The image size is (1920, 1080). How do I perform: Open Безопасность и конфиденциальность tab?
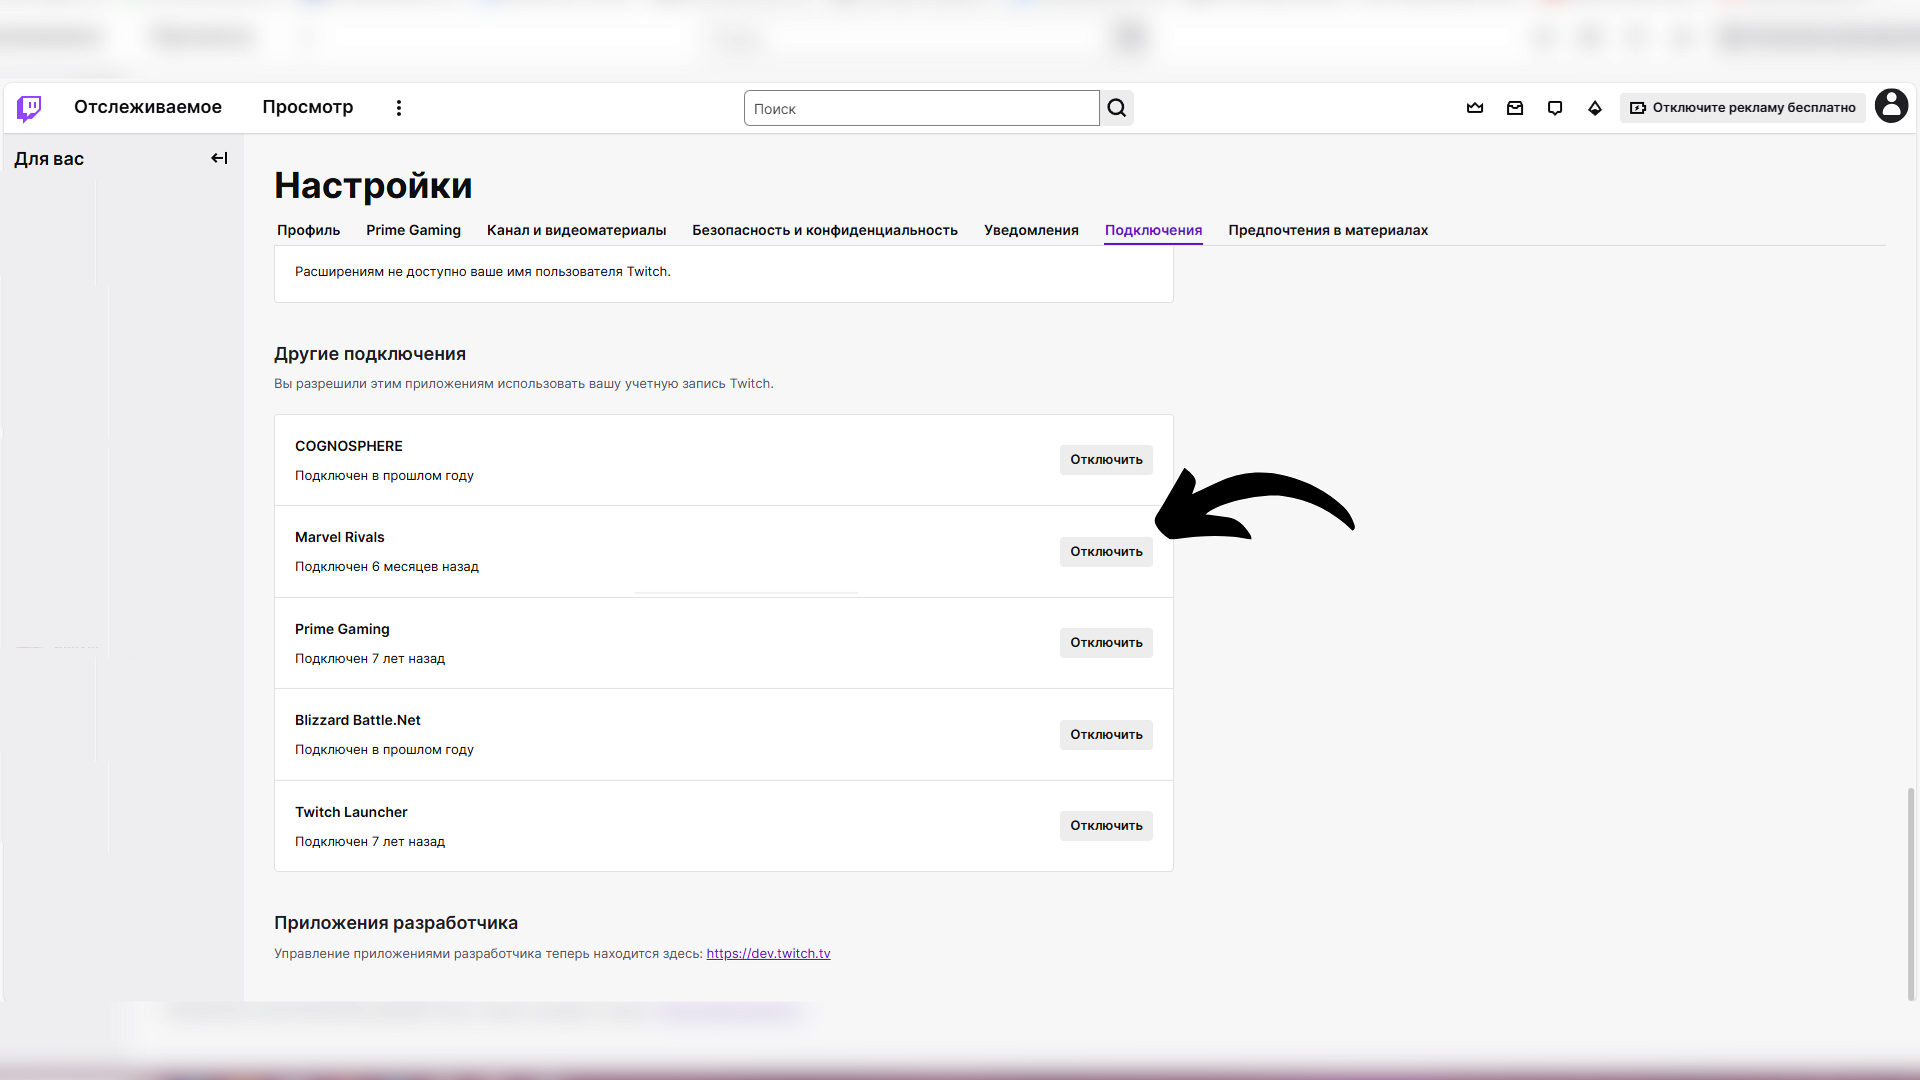point(825,230)
